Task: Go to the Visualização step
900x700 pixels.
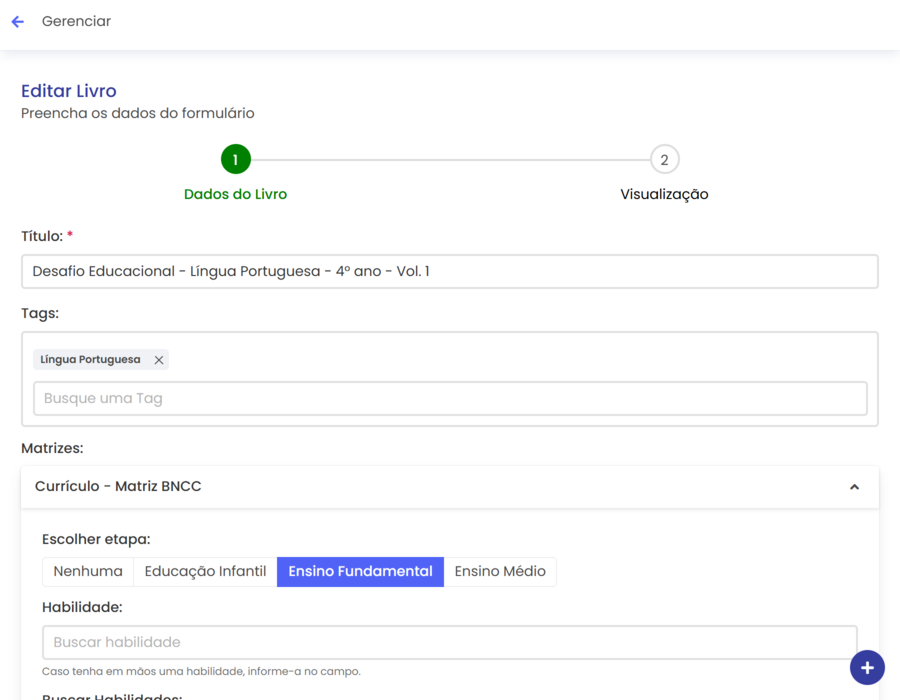Action: (664, 195)
